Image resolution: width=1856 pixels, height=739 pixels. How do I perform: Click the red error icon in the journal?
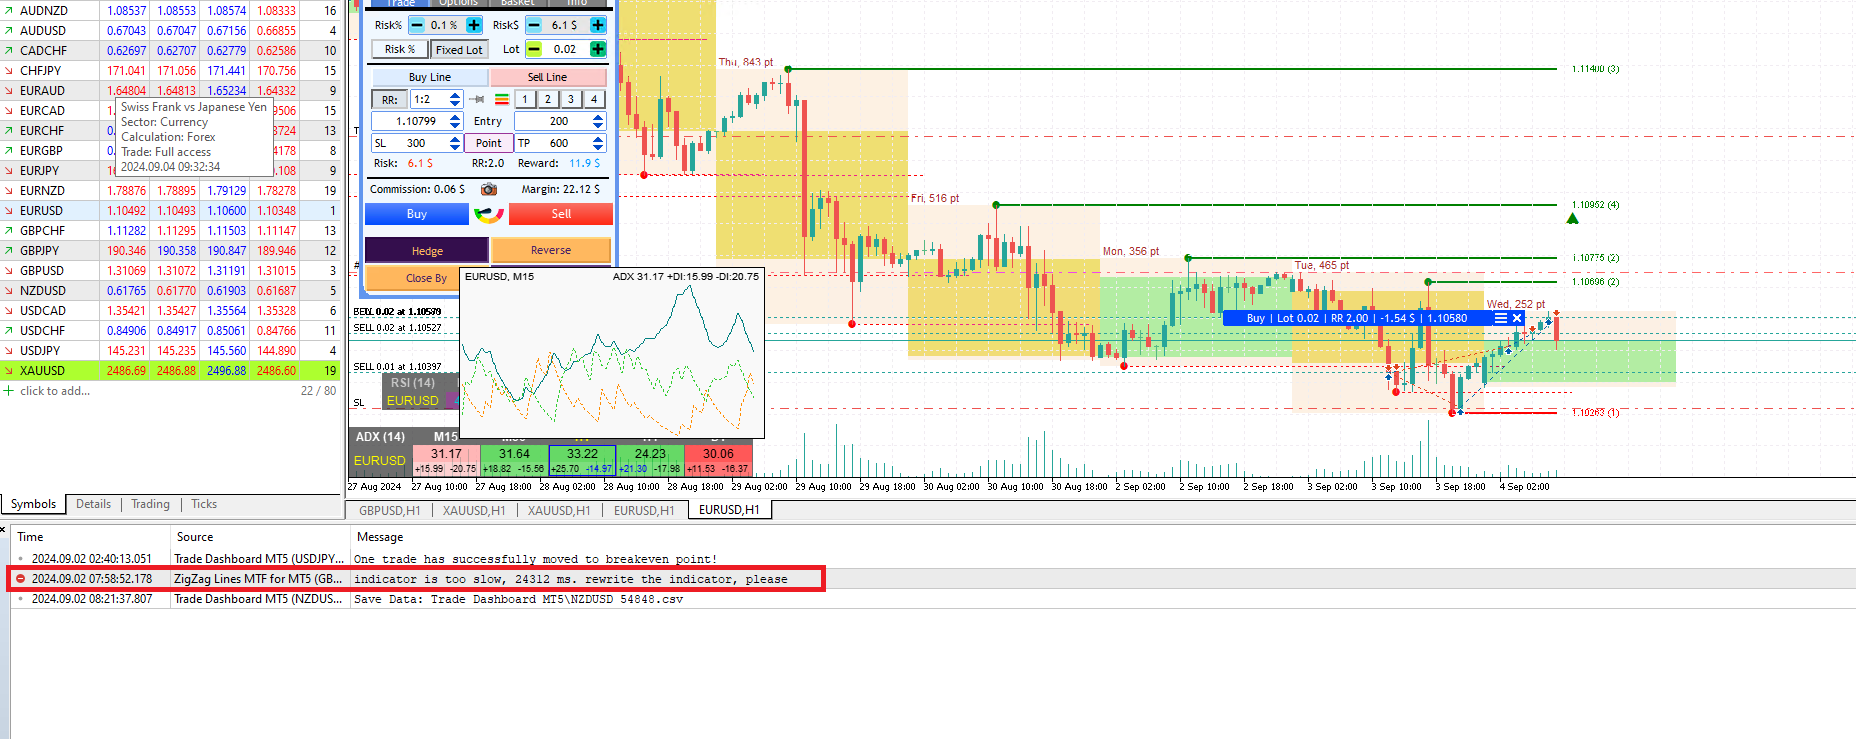tap(21, 579)
